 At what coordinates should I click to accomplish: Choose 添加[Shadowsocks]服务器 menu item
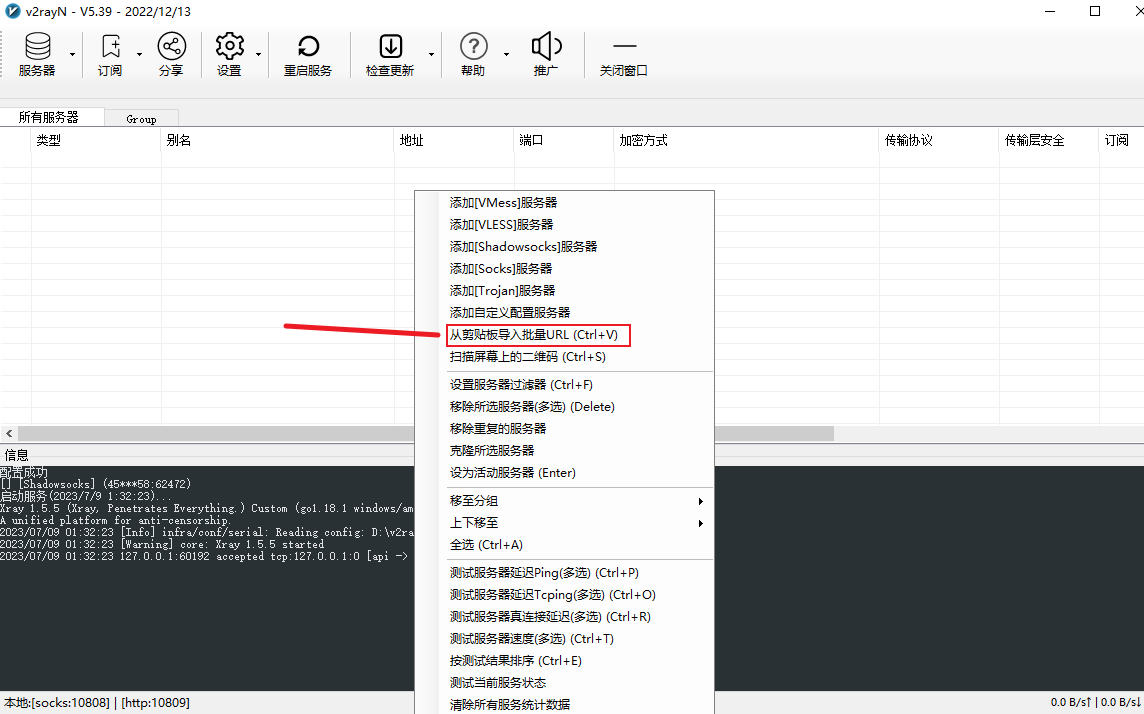[564, 247]
